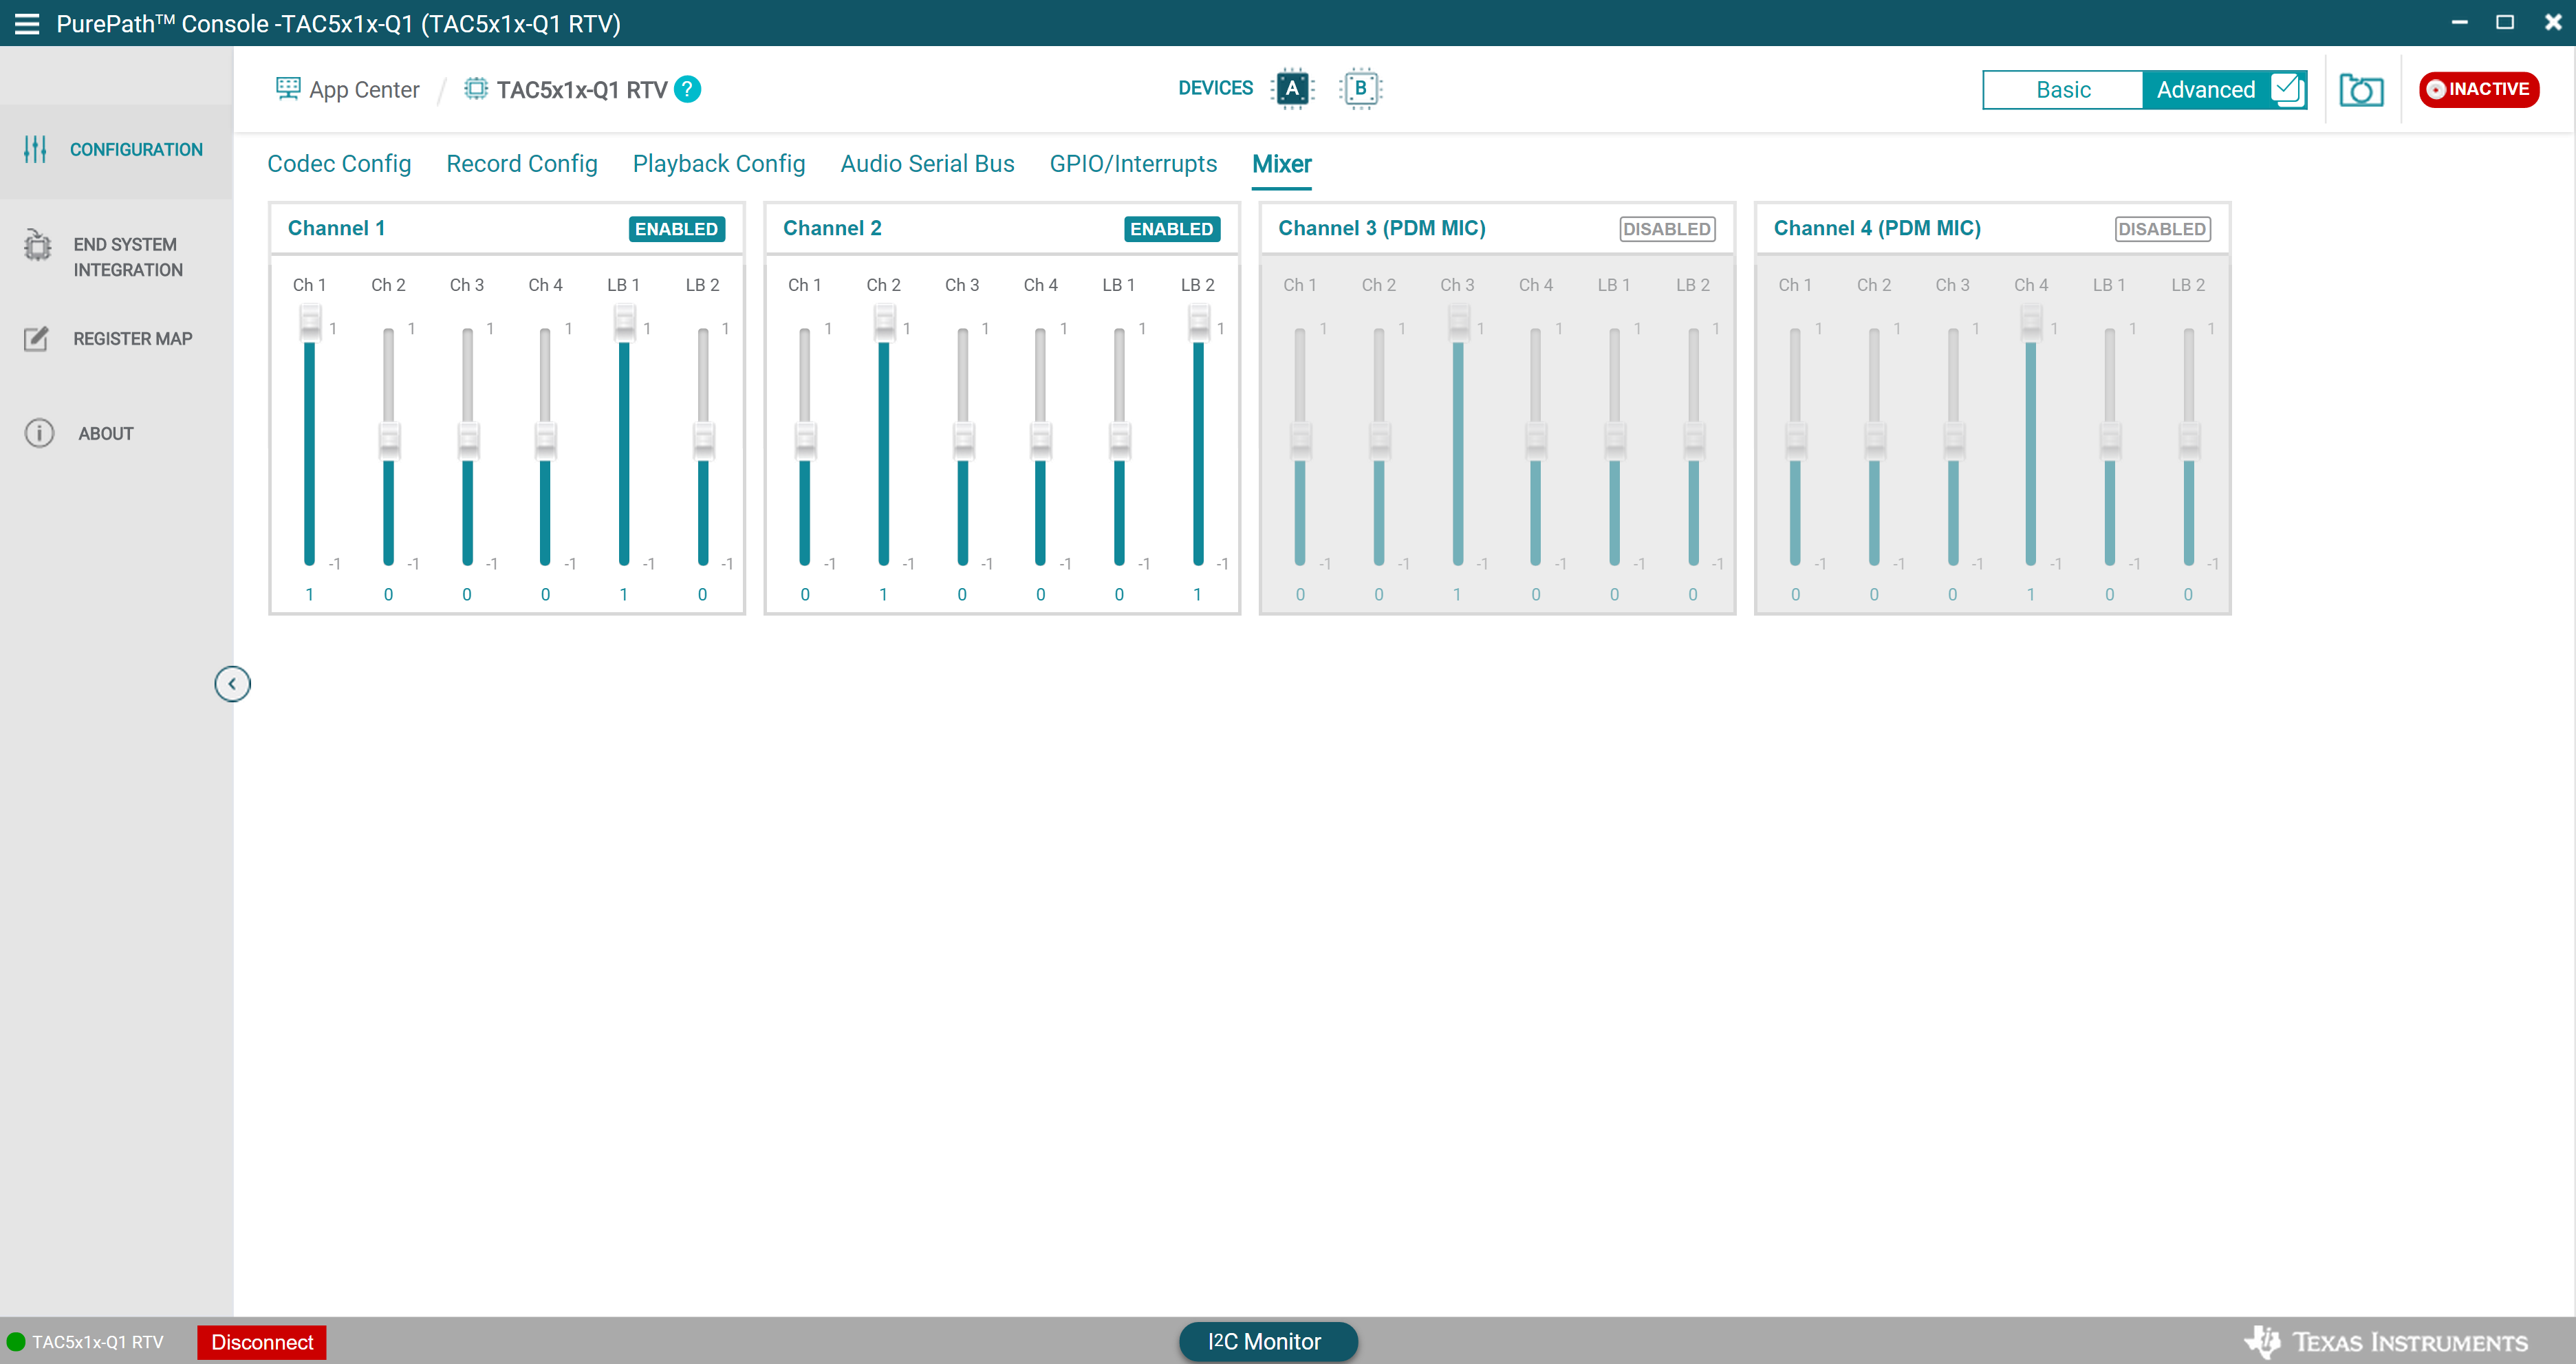Click the Channel 4 (PDM MIC) panel title
2576x1364 pixels.
point(1877,229)
